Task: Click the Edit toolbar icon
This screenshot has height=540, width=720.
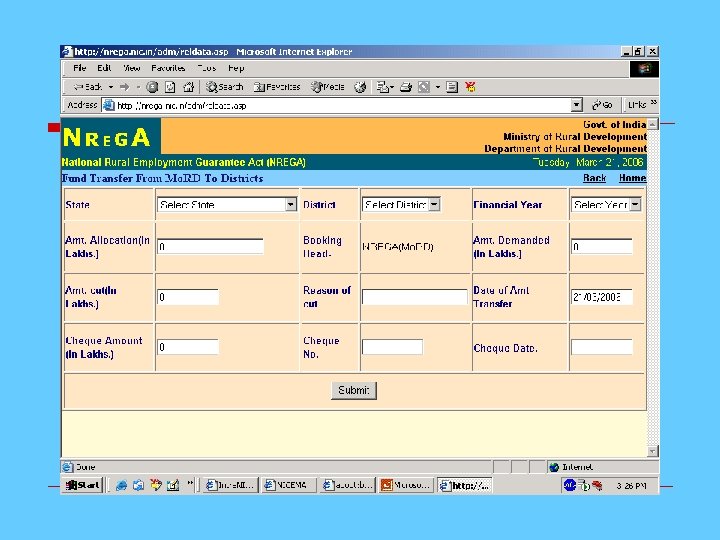Action: (424, 87)
